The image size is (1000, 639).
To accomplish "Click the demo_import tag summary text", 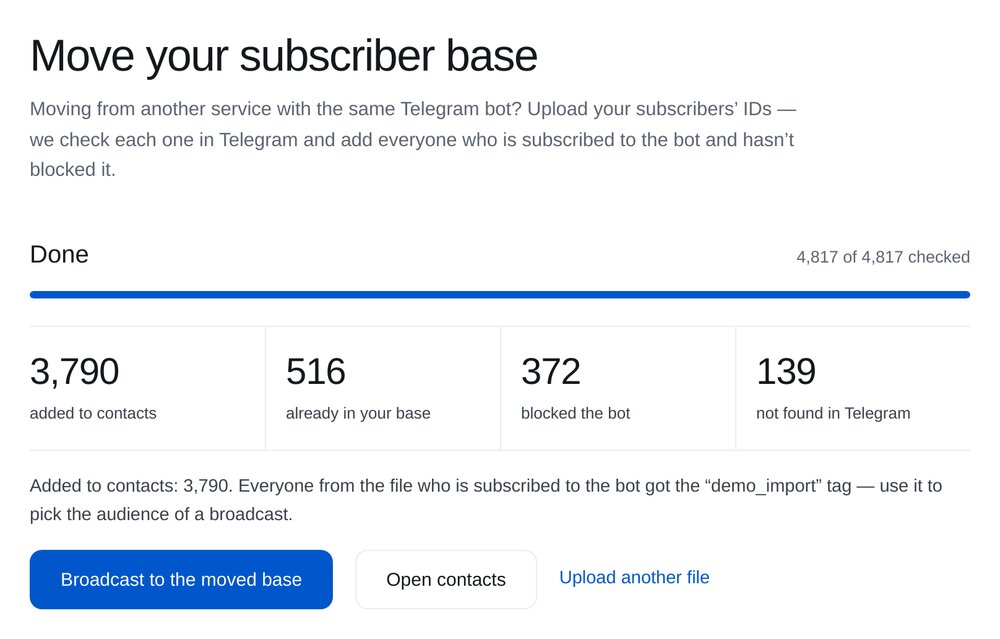I will (x=486, y=499).
